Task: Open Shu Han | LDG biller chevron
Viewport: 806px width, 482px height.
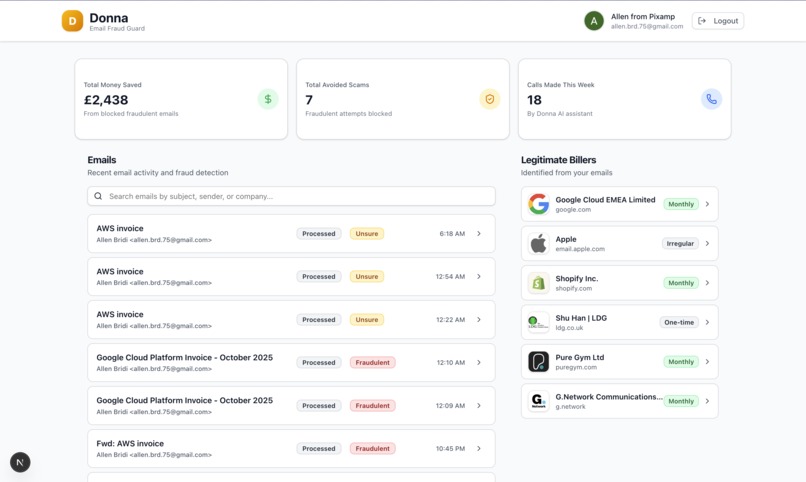Action: pyautogui.click(x=707, y=322)
